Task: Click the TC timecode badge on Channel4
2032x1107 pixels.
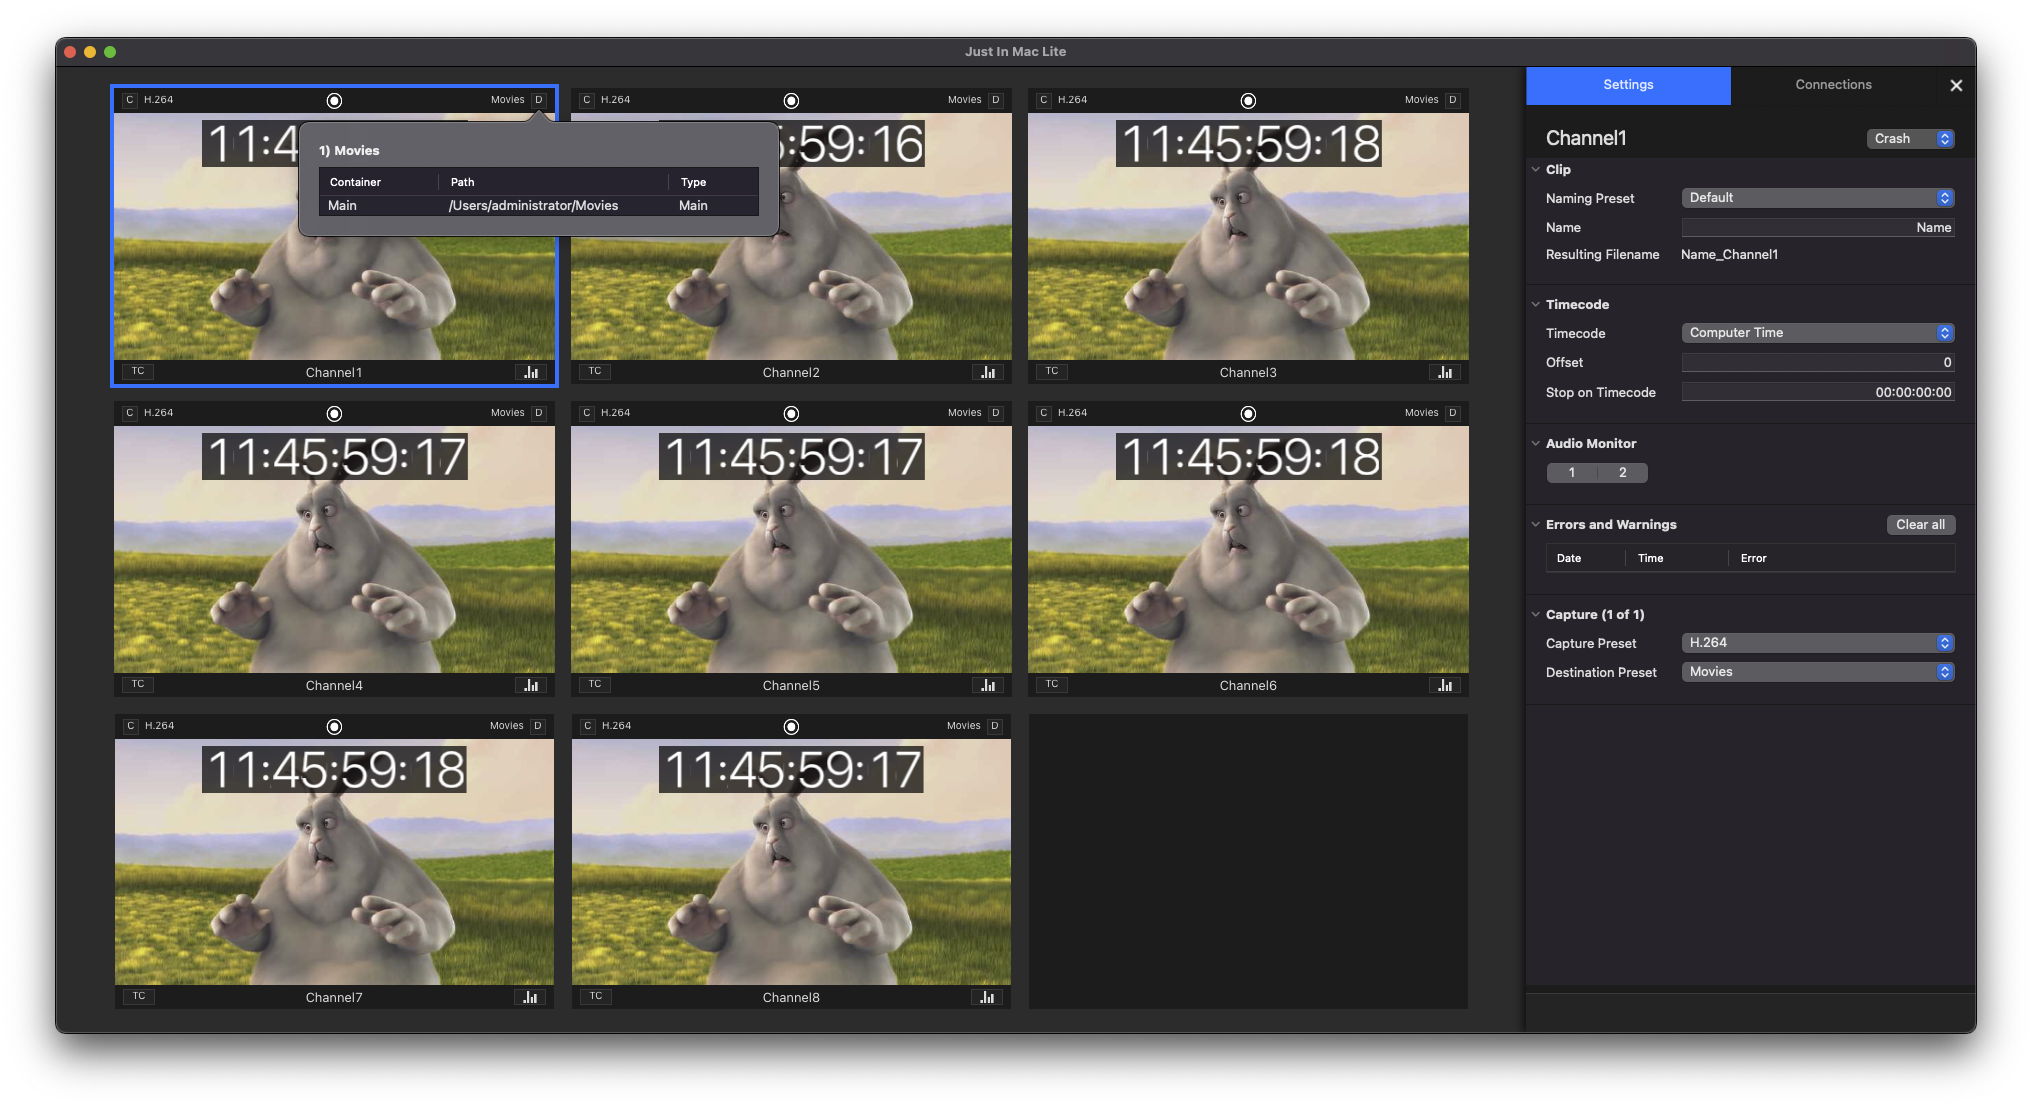Action: click(x=138, y=684)
